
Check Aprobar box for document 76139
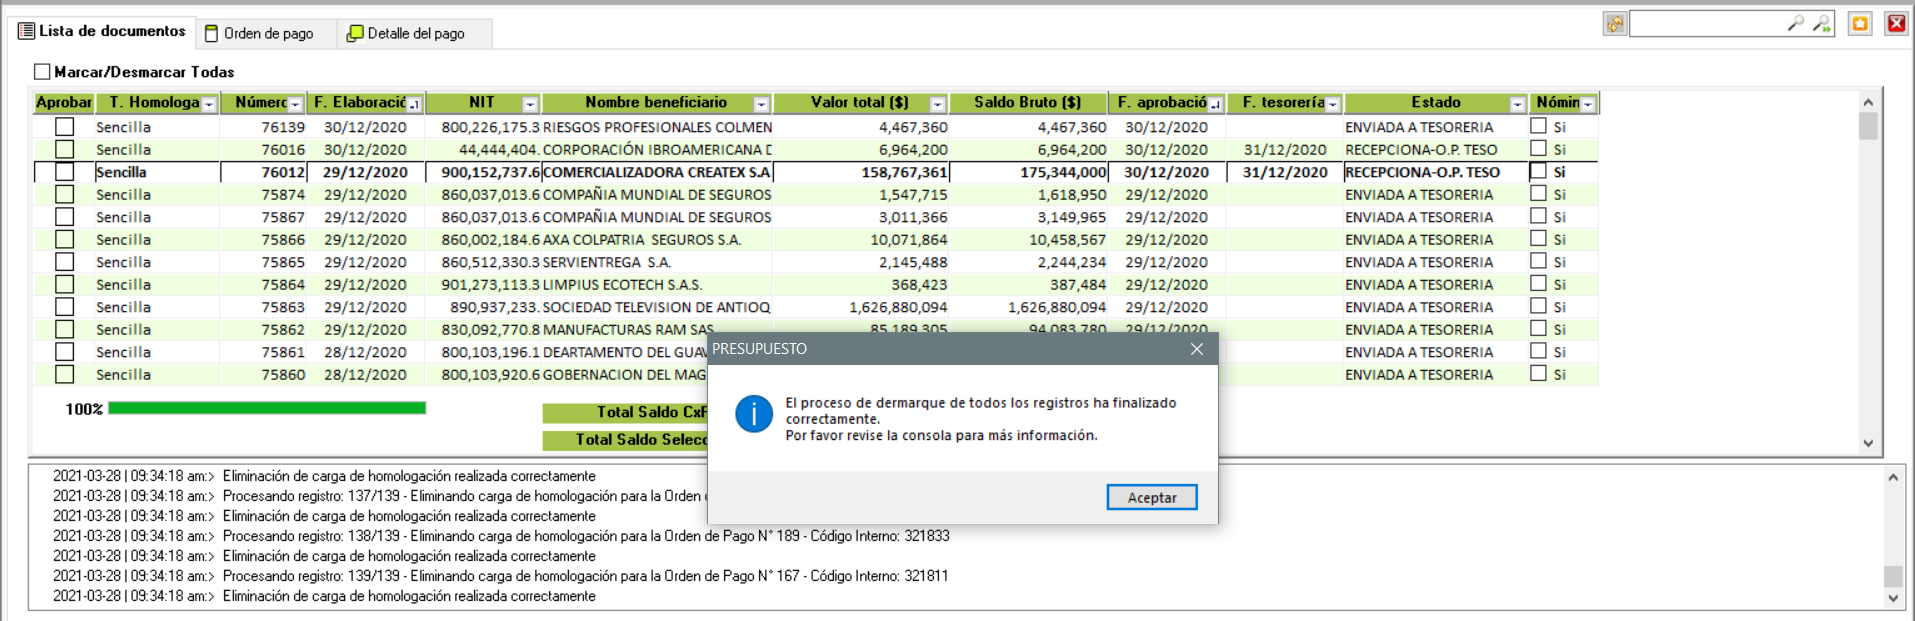pyautogui.click(x=65, y=127)
